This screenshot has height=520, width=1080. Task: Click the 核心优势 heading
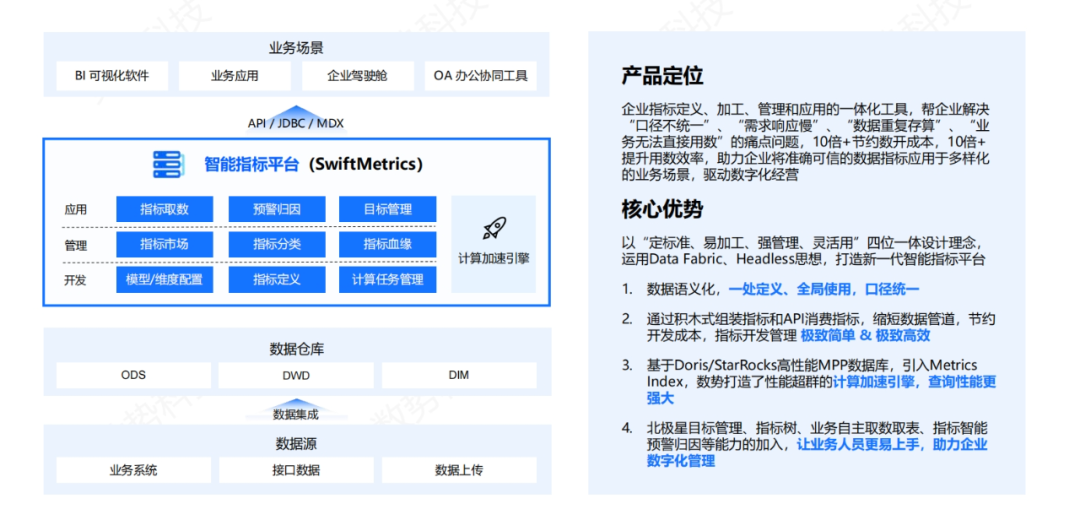[x=663, y=209]
